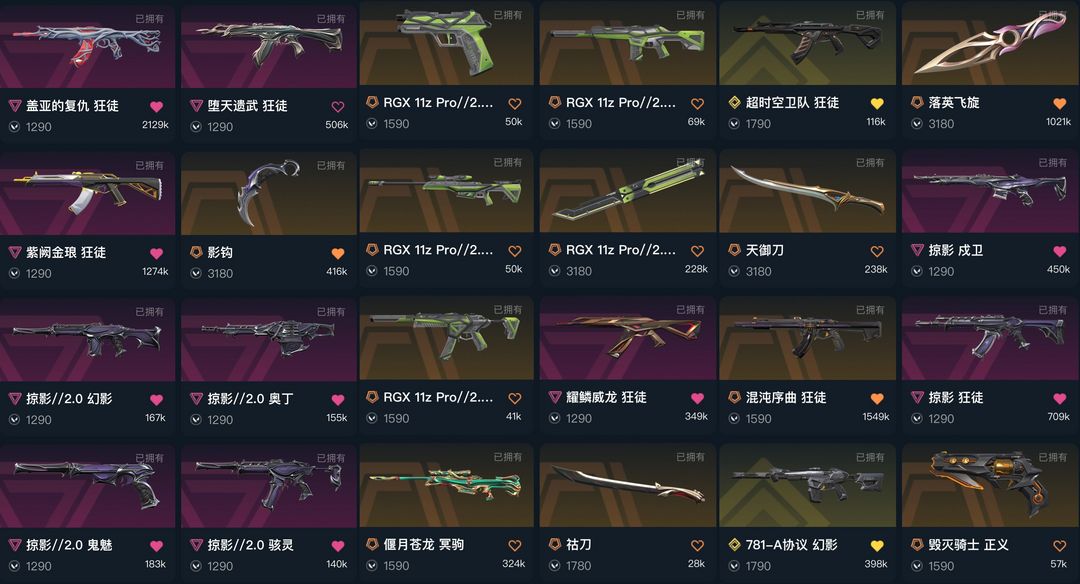Screen dimensions: 1080x584
Task: Click the 影钩 karambit thumbnail
Action: pos(269,192)
